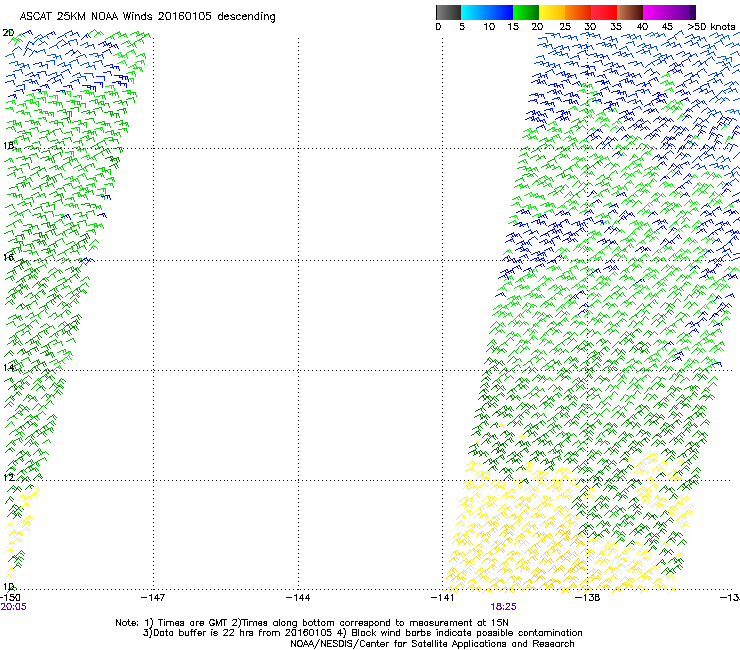Screen dimensions: 740x650
Task: Click the NOAA/NESDIS Center for Satellite Applications credit
Action: pyautogui.click(x=432, y=644)
